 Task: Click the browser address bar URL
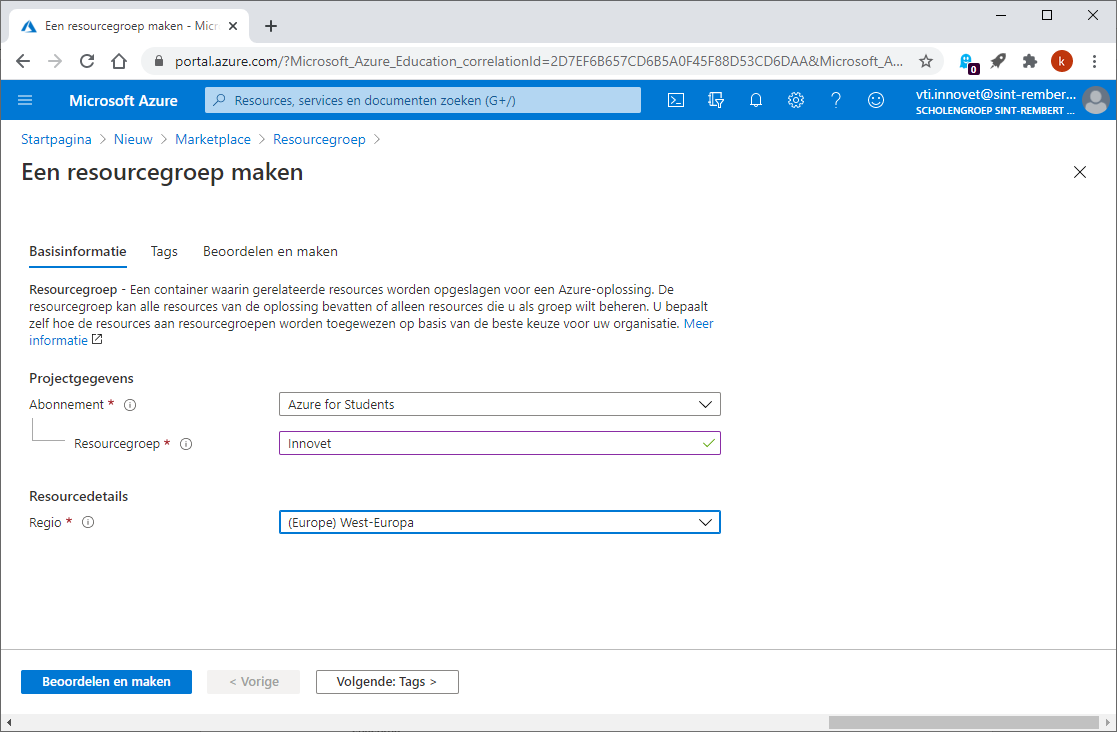point(539,61)
